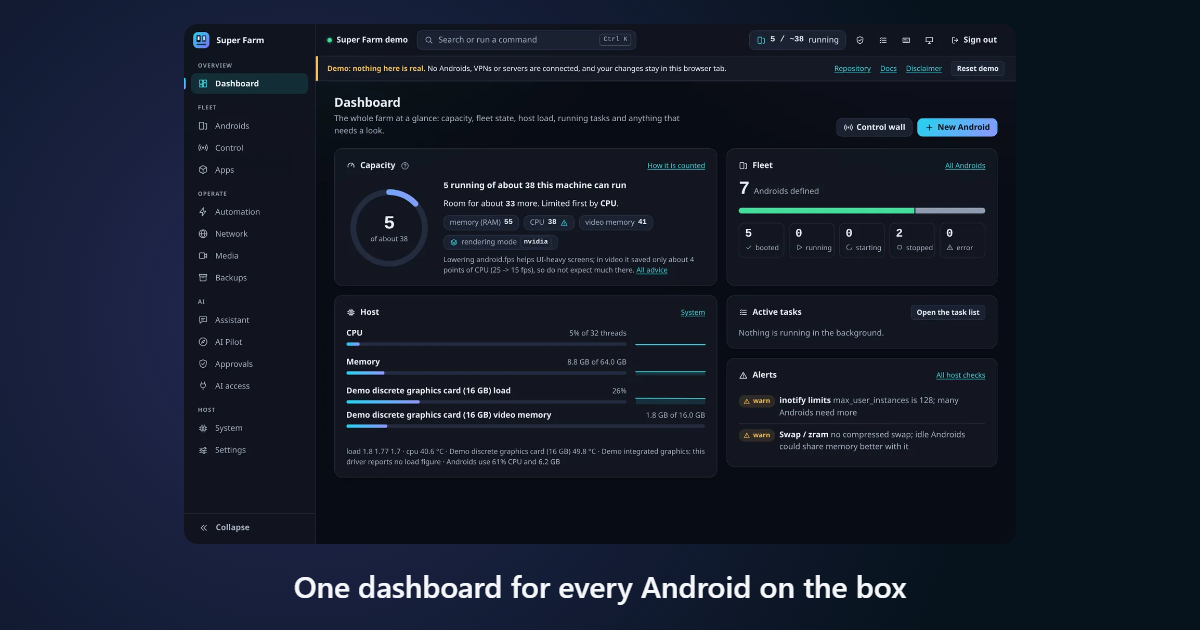The width and height of the screenshot is (1200, 630).
Task: Click the 0 error fleet tile
Action: pyautogui.click(x=962, y=240)
